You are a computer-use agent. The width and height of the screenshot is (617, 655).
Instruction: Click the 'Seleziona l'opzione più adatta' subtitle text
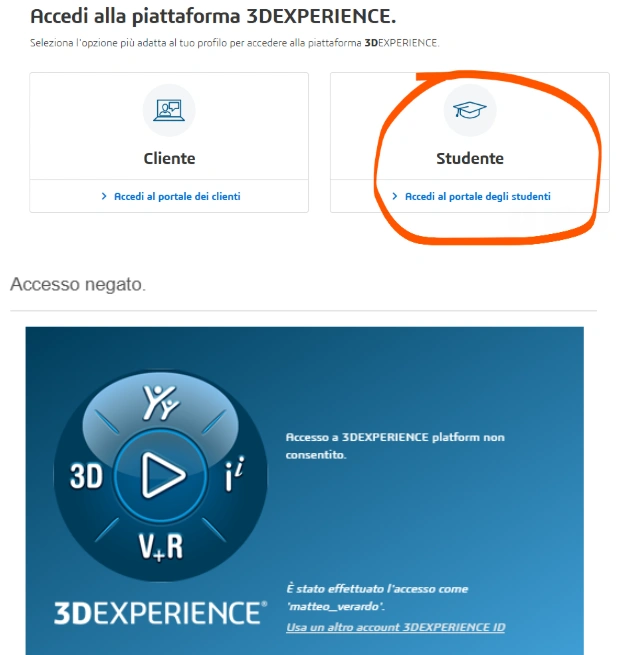[234, 43]
